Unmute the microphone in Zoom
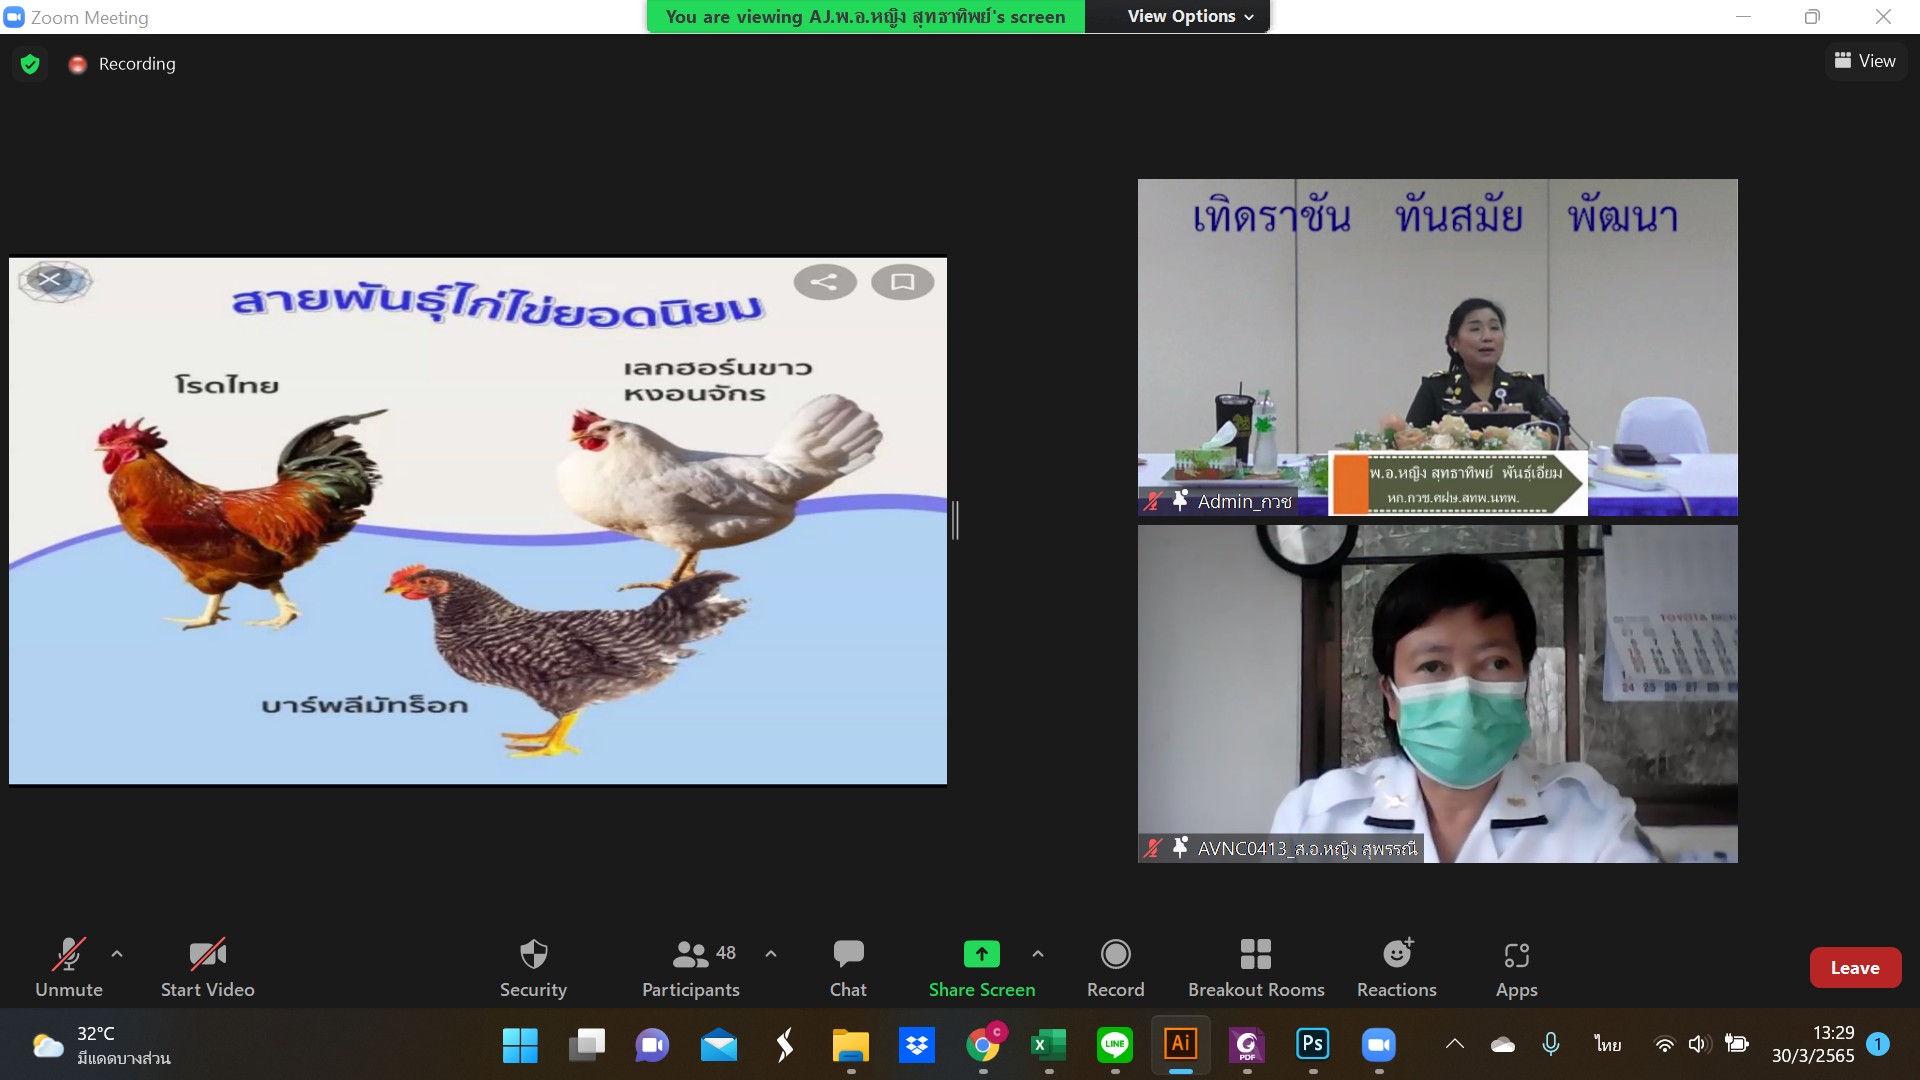Image resolution: width=1920 pixels, height=1080 pixels. tap(68, 967)
